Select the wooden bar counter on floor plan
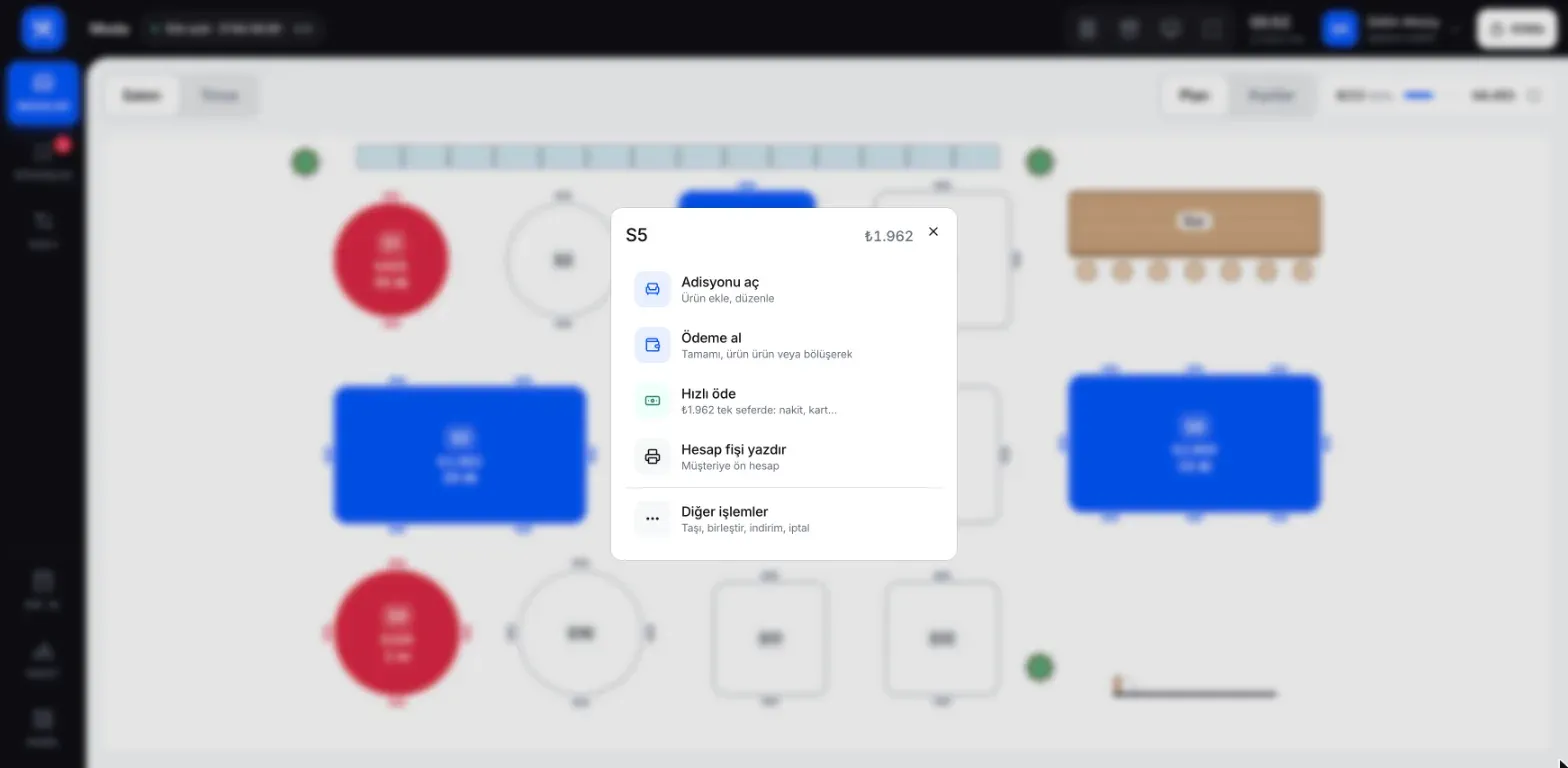The height and width of the screenshot is (768, 1568). (x=1194, y=223)
